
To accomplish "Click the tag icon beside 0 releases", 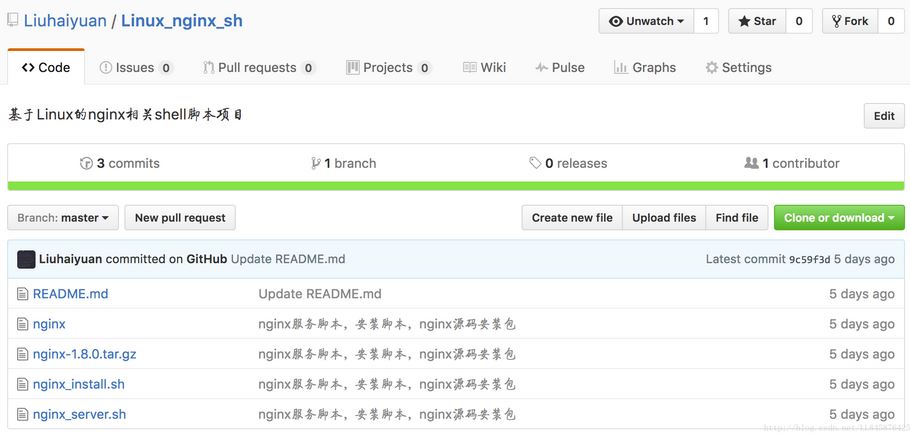I will tap(535, 164).
